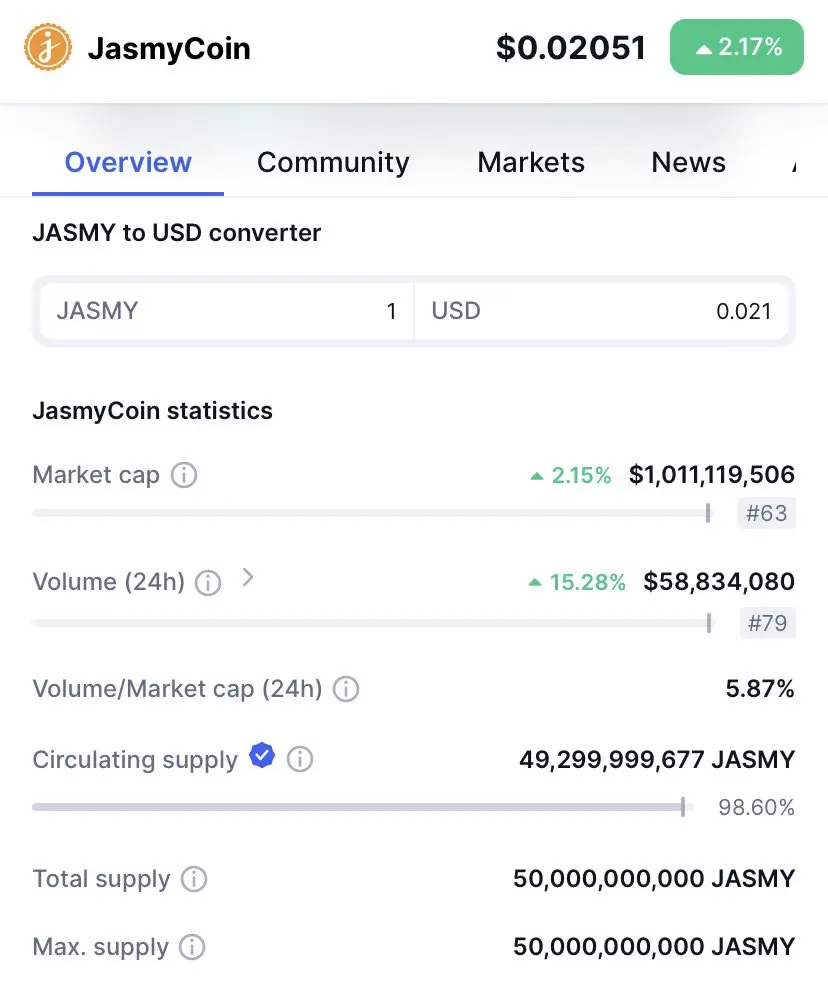Click the JASMY to USD converter heading

tap(177, 233)
